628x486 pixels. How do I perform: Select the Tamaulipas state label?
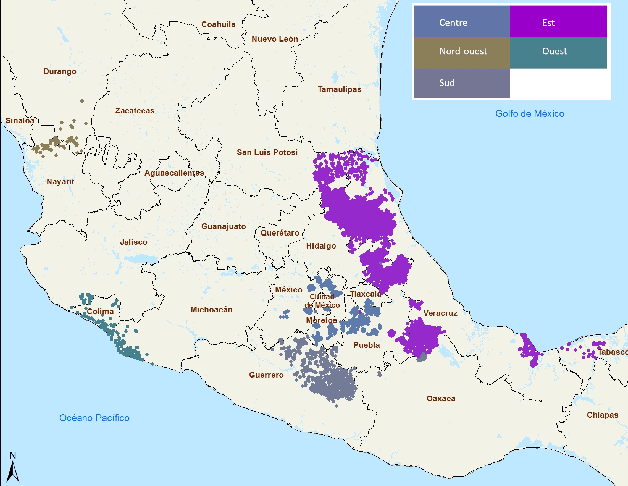339,89
